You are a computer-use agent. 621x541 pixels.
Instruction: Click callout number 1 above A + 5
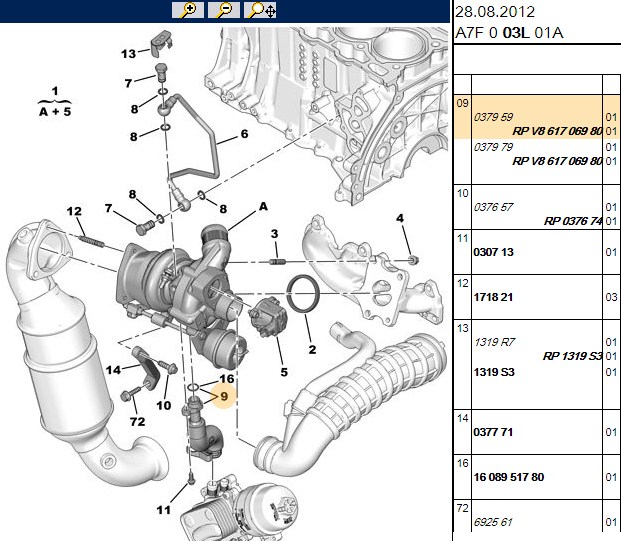tap(55, 91)
